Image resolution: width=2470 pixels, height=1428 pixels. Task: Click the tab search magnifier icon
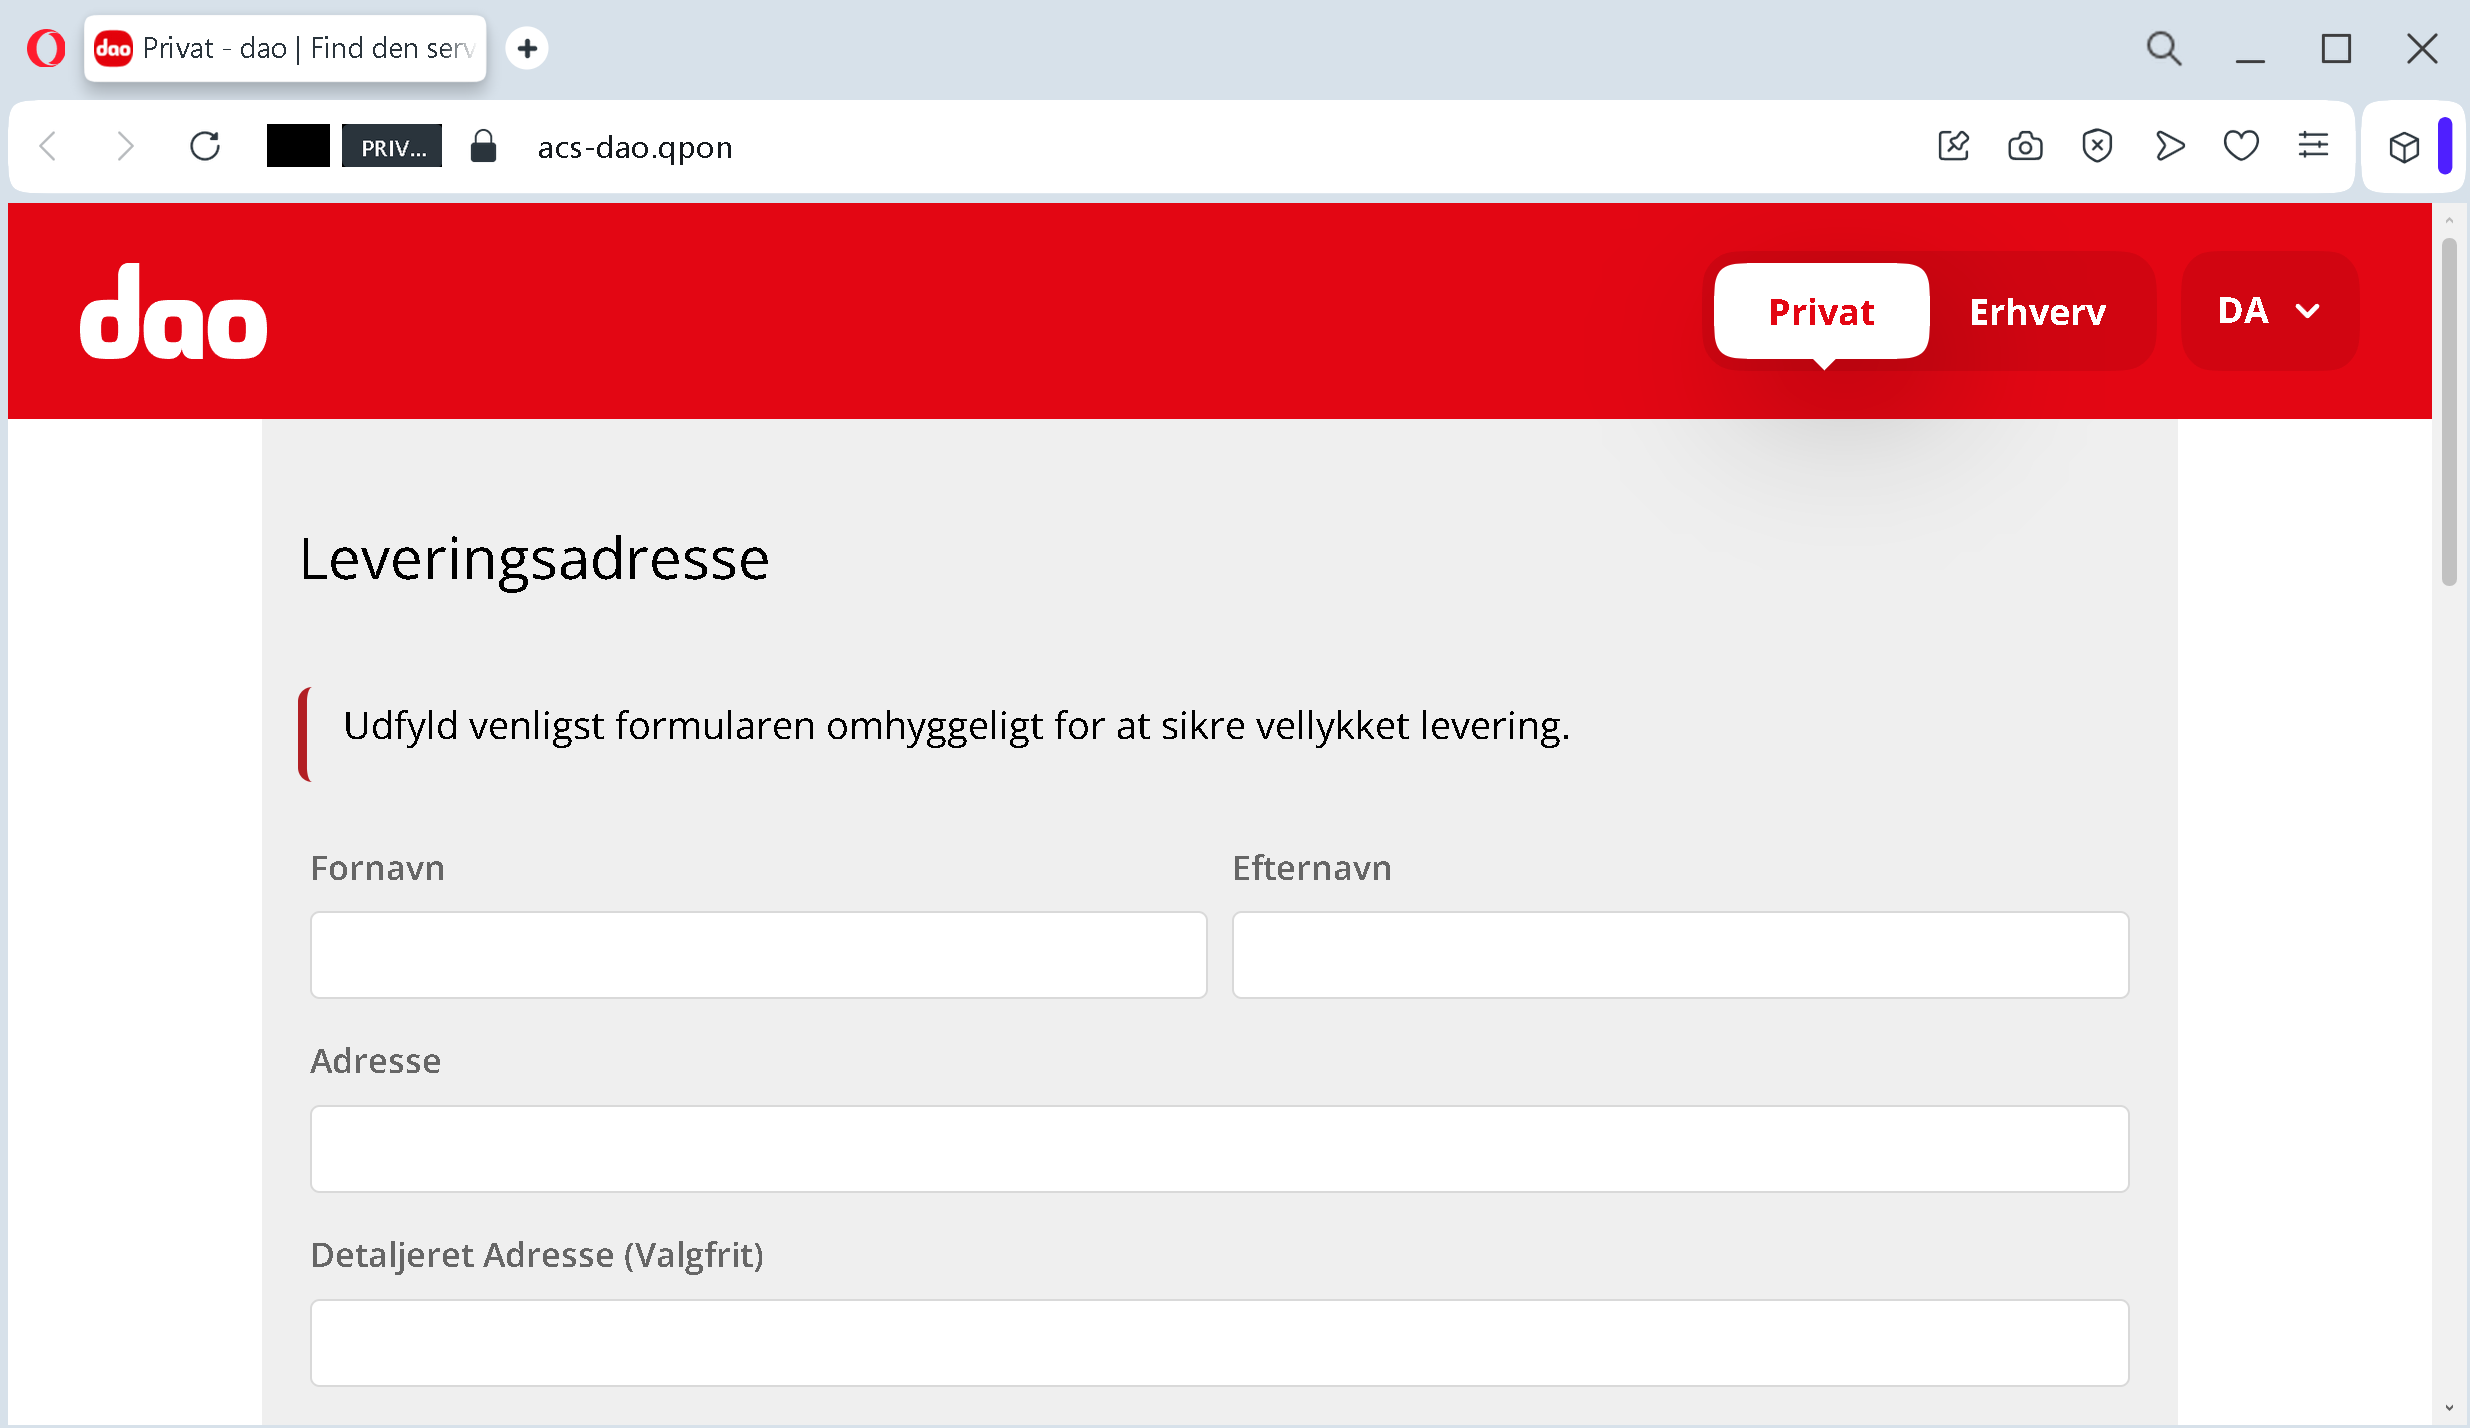[2164, 48]
